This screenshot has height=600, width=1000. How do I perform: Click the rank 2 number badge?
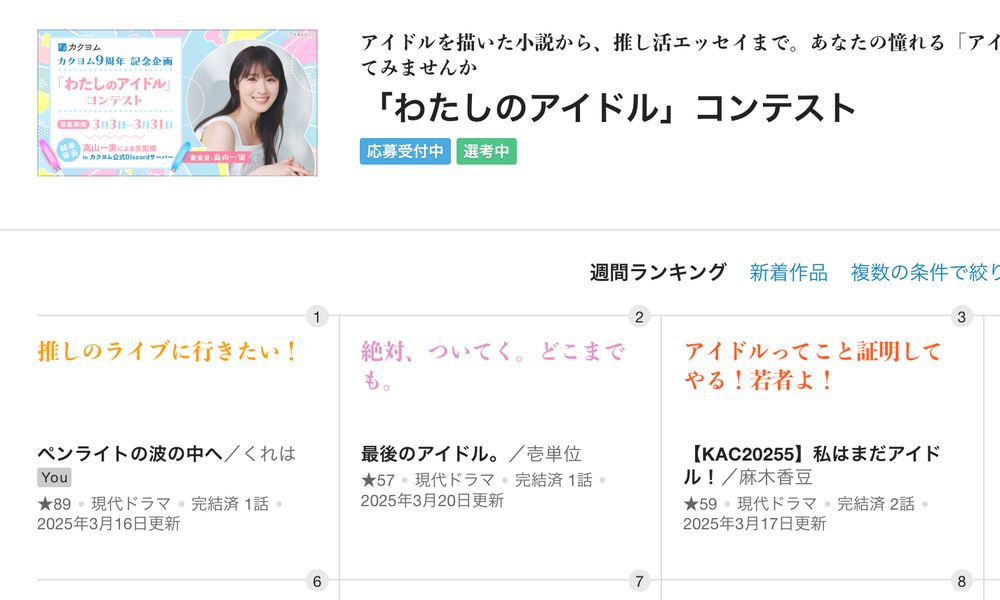639,316
